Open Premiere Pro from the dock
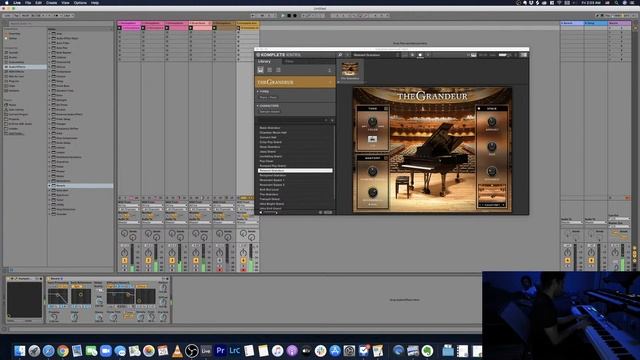640x360 pixels. pos(220,350)
